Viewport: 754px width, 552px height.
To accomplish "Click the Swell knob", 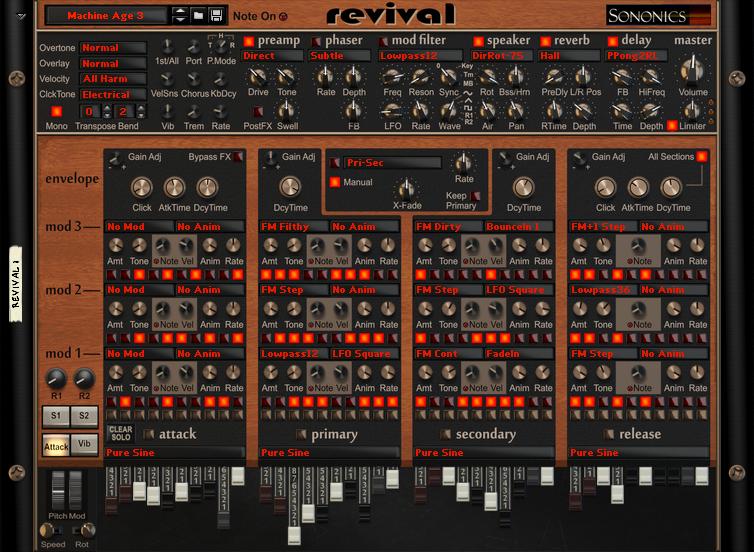I will pos(286,111).
